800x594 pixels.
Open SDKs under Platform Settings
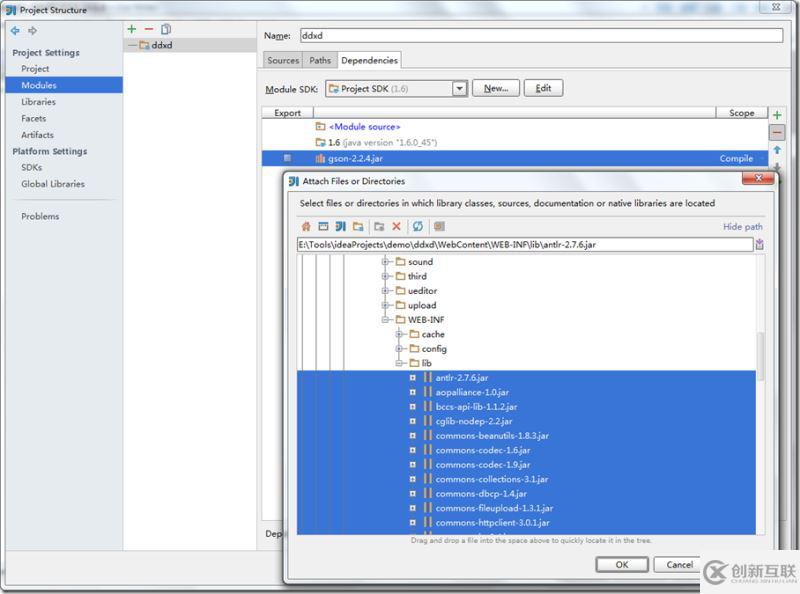32,167
